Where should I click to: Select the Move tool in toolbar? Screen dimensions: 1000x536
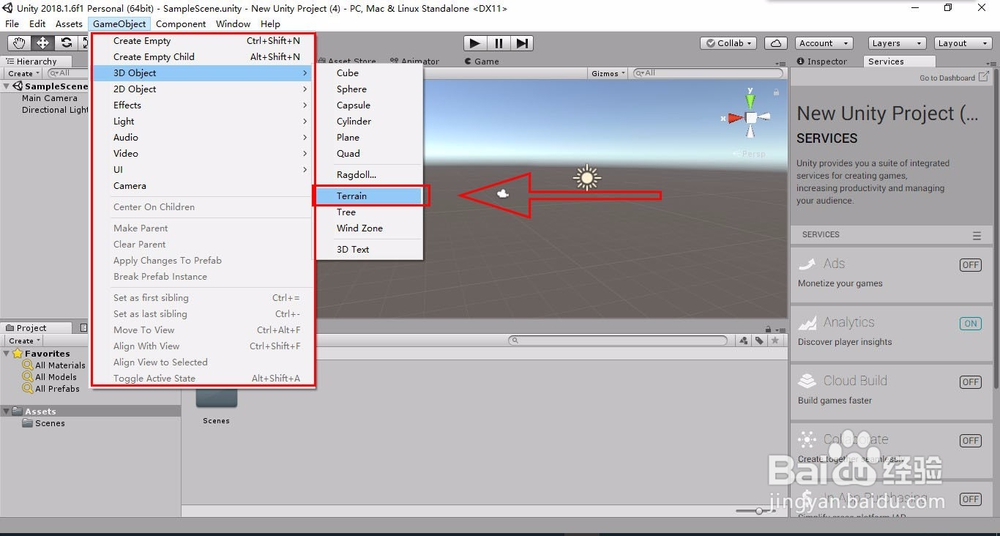coord(43,43)
